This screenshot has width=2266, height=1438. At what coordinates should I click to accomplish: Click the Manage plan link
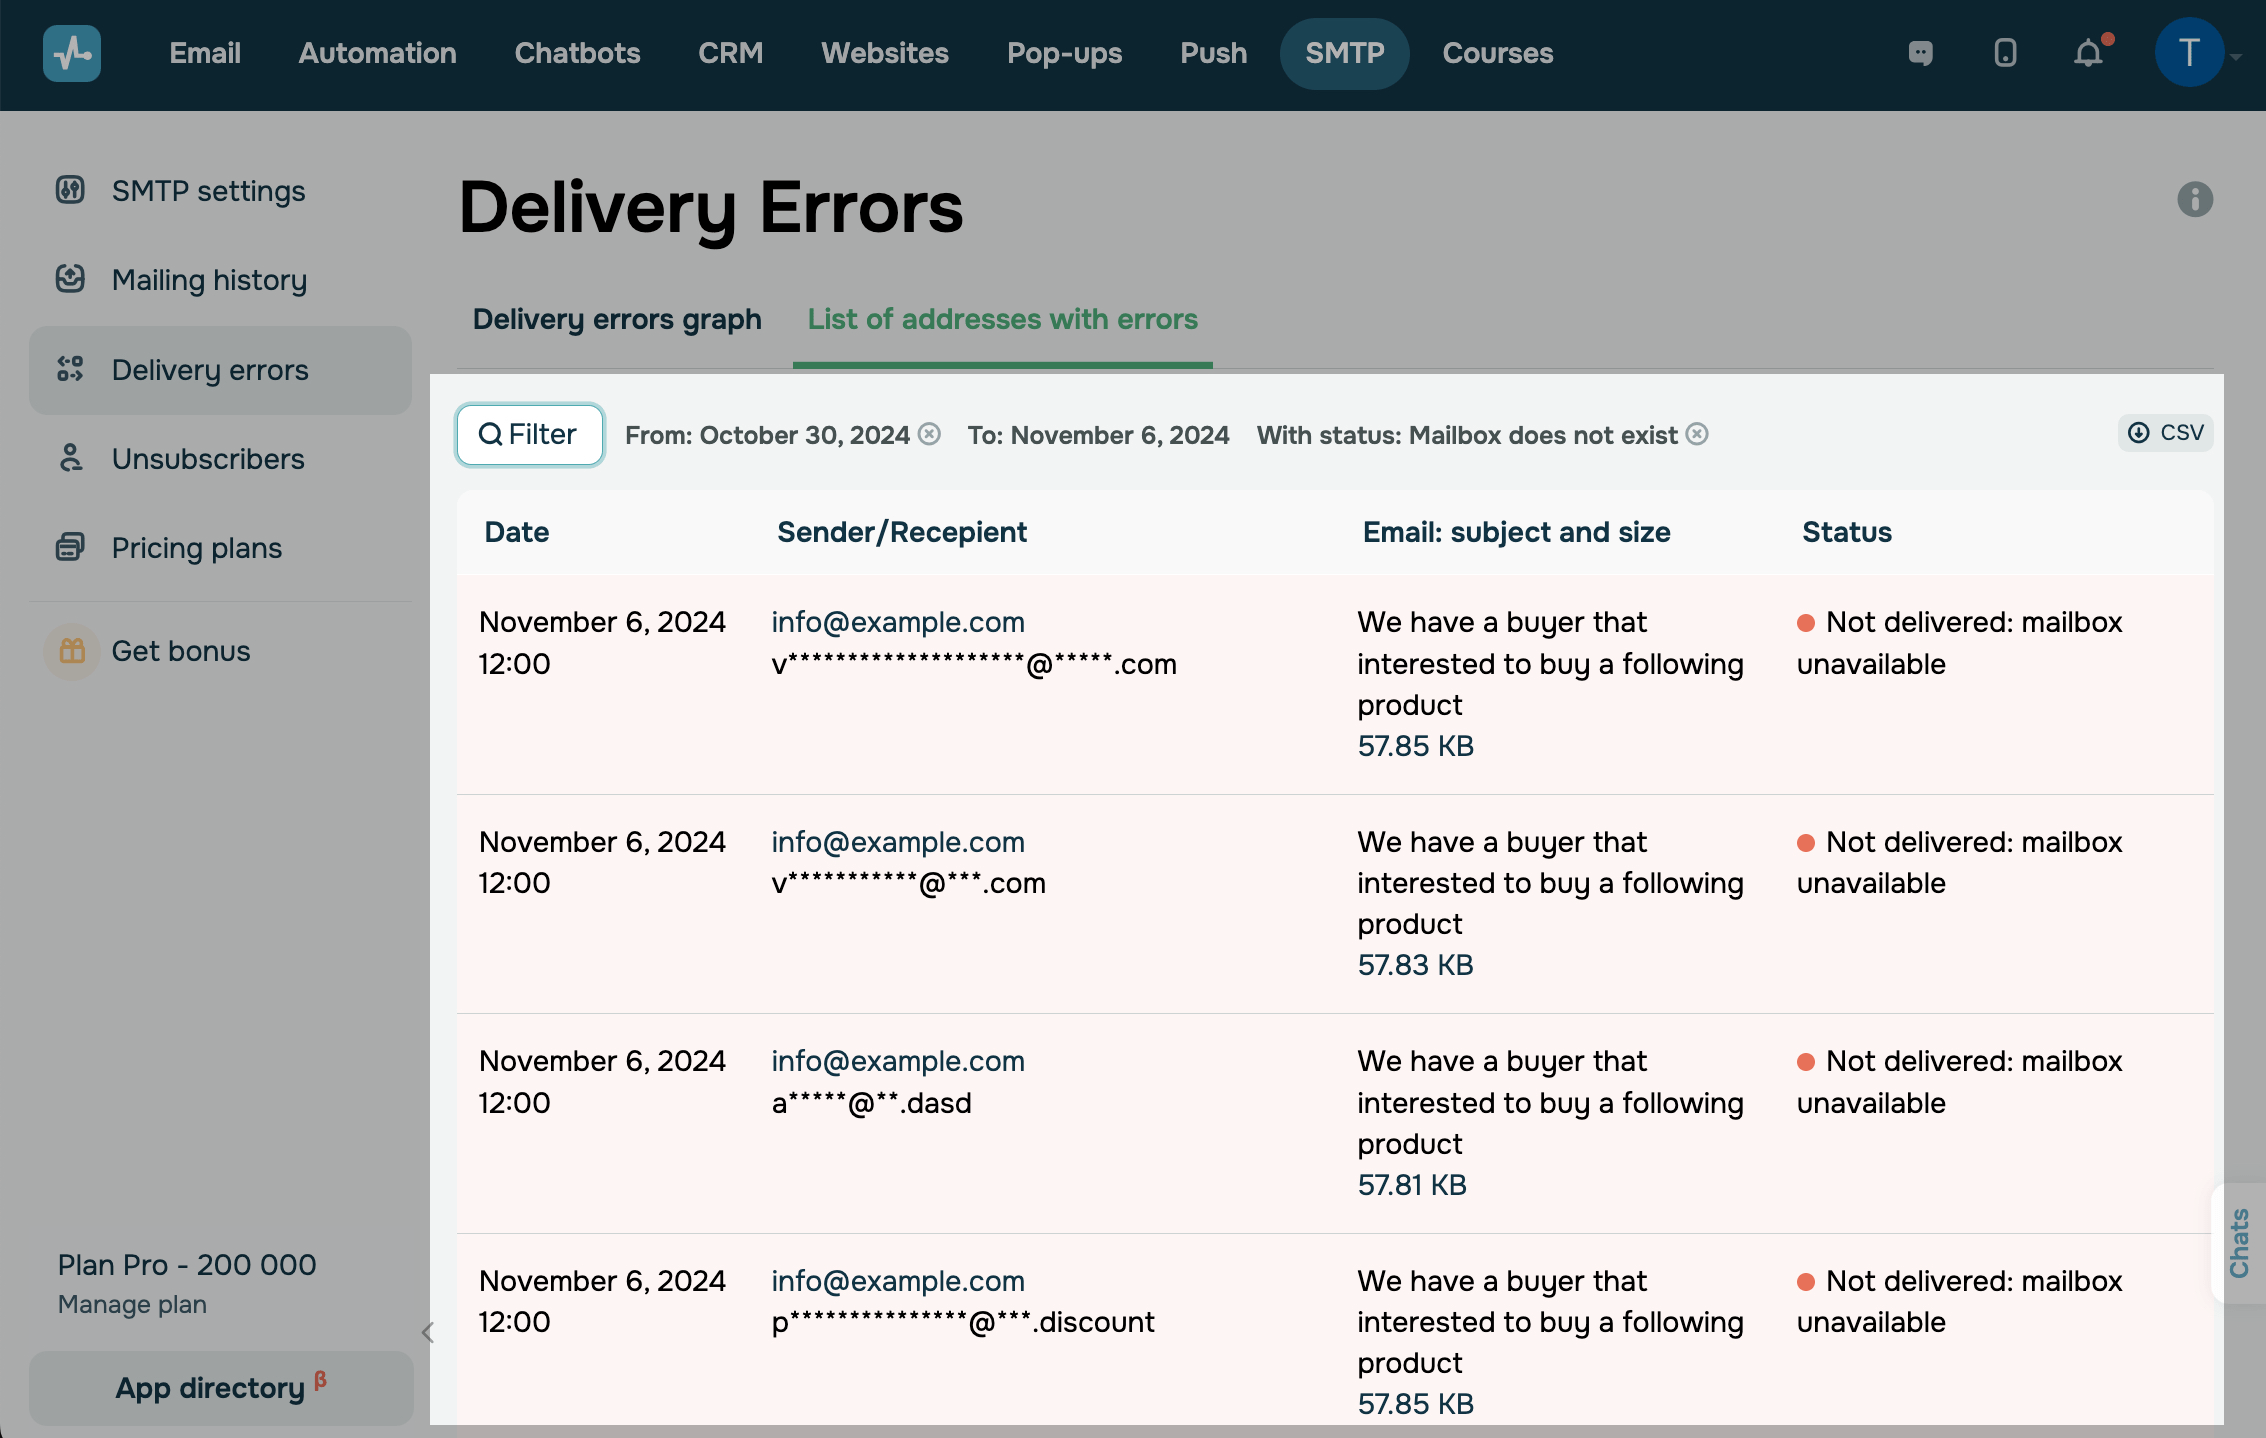point(132,1305)
